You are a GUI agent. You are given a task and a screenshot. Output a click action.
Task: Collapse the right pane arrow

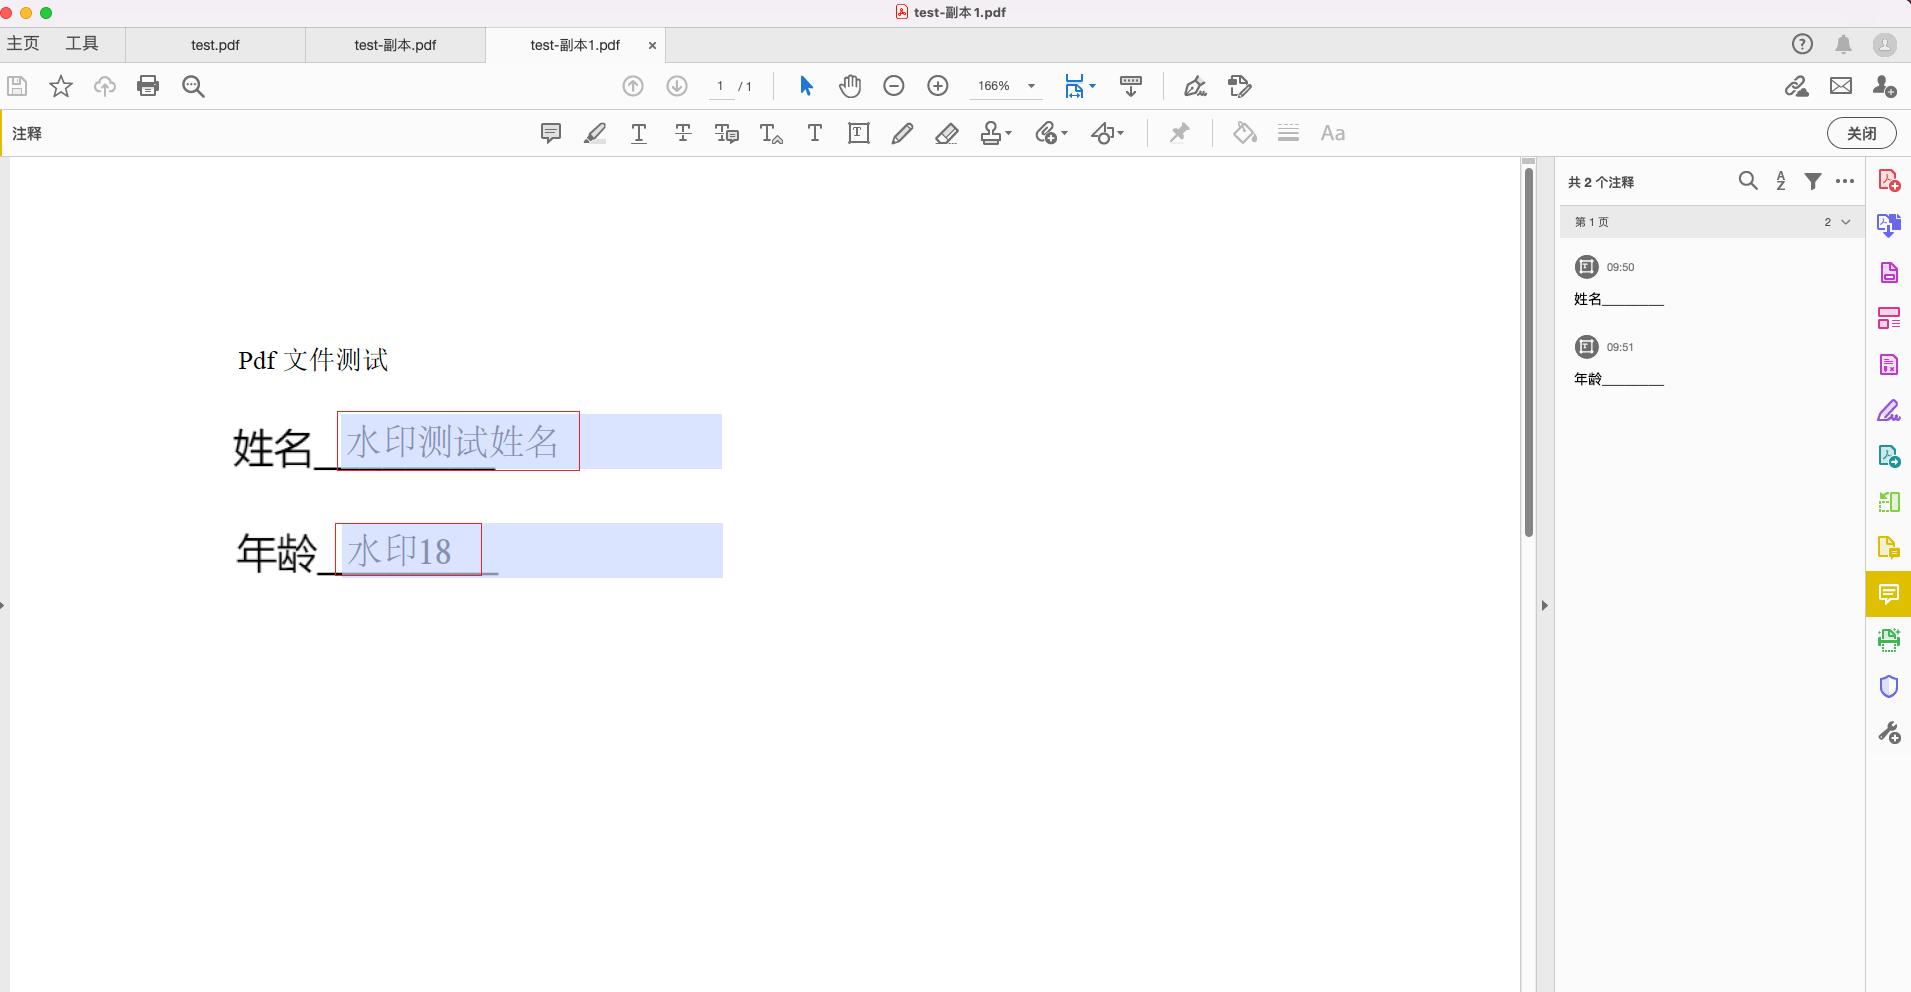1544,605
